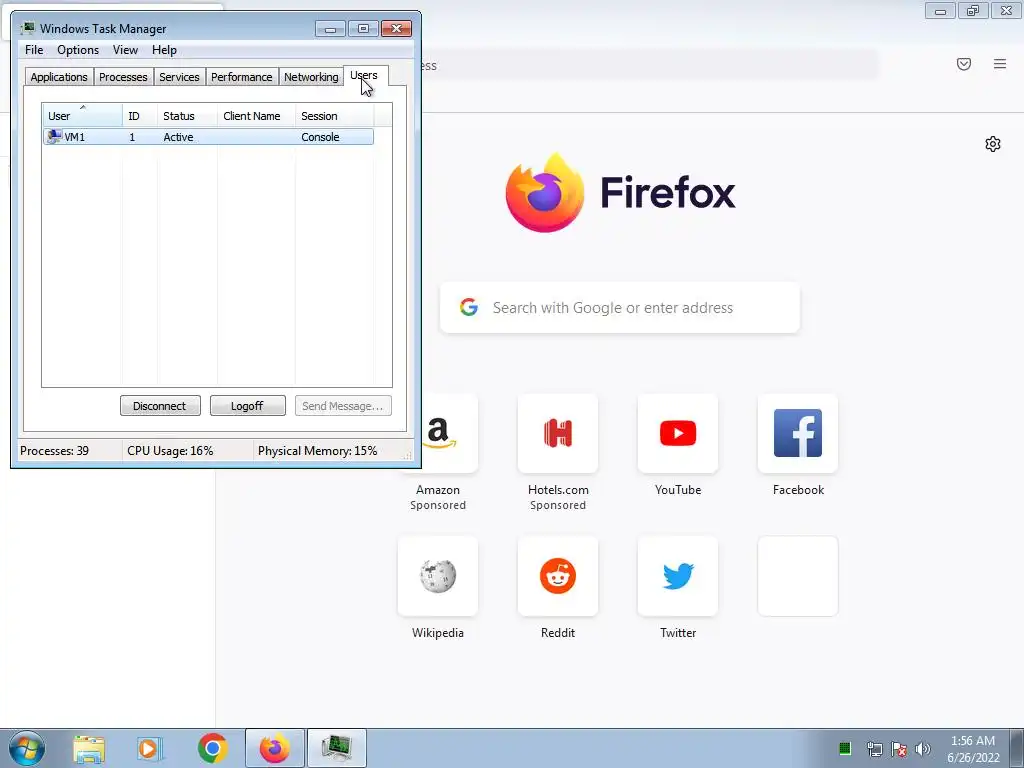Click the empty shortcut tile
The width and height of the screenshot is (1024, 768).
pos(797,576)
